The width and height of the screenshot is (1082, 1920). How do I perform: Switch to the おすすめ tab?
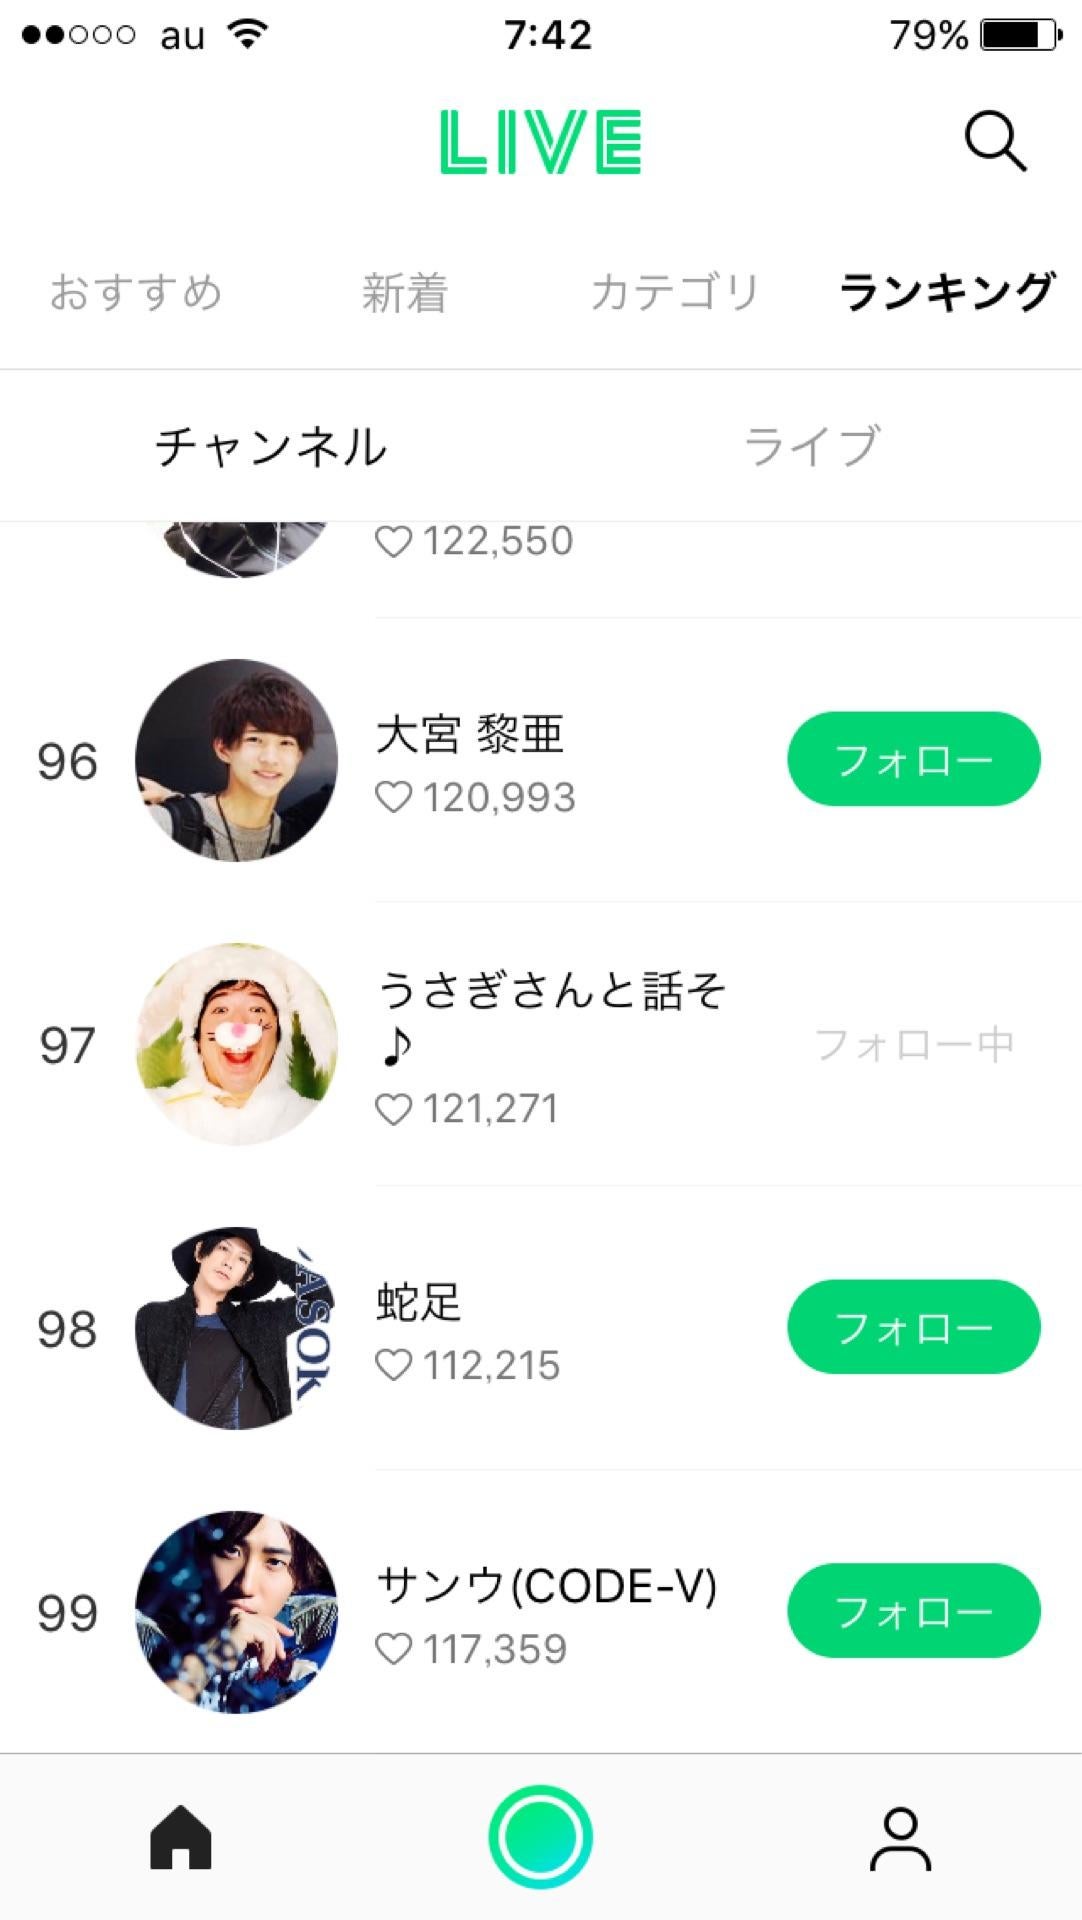coord(136,293)
